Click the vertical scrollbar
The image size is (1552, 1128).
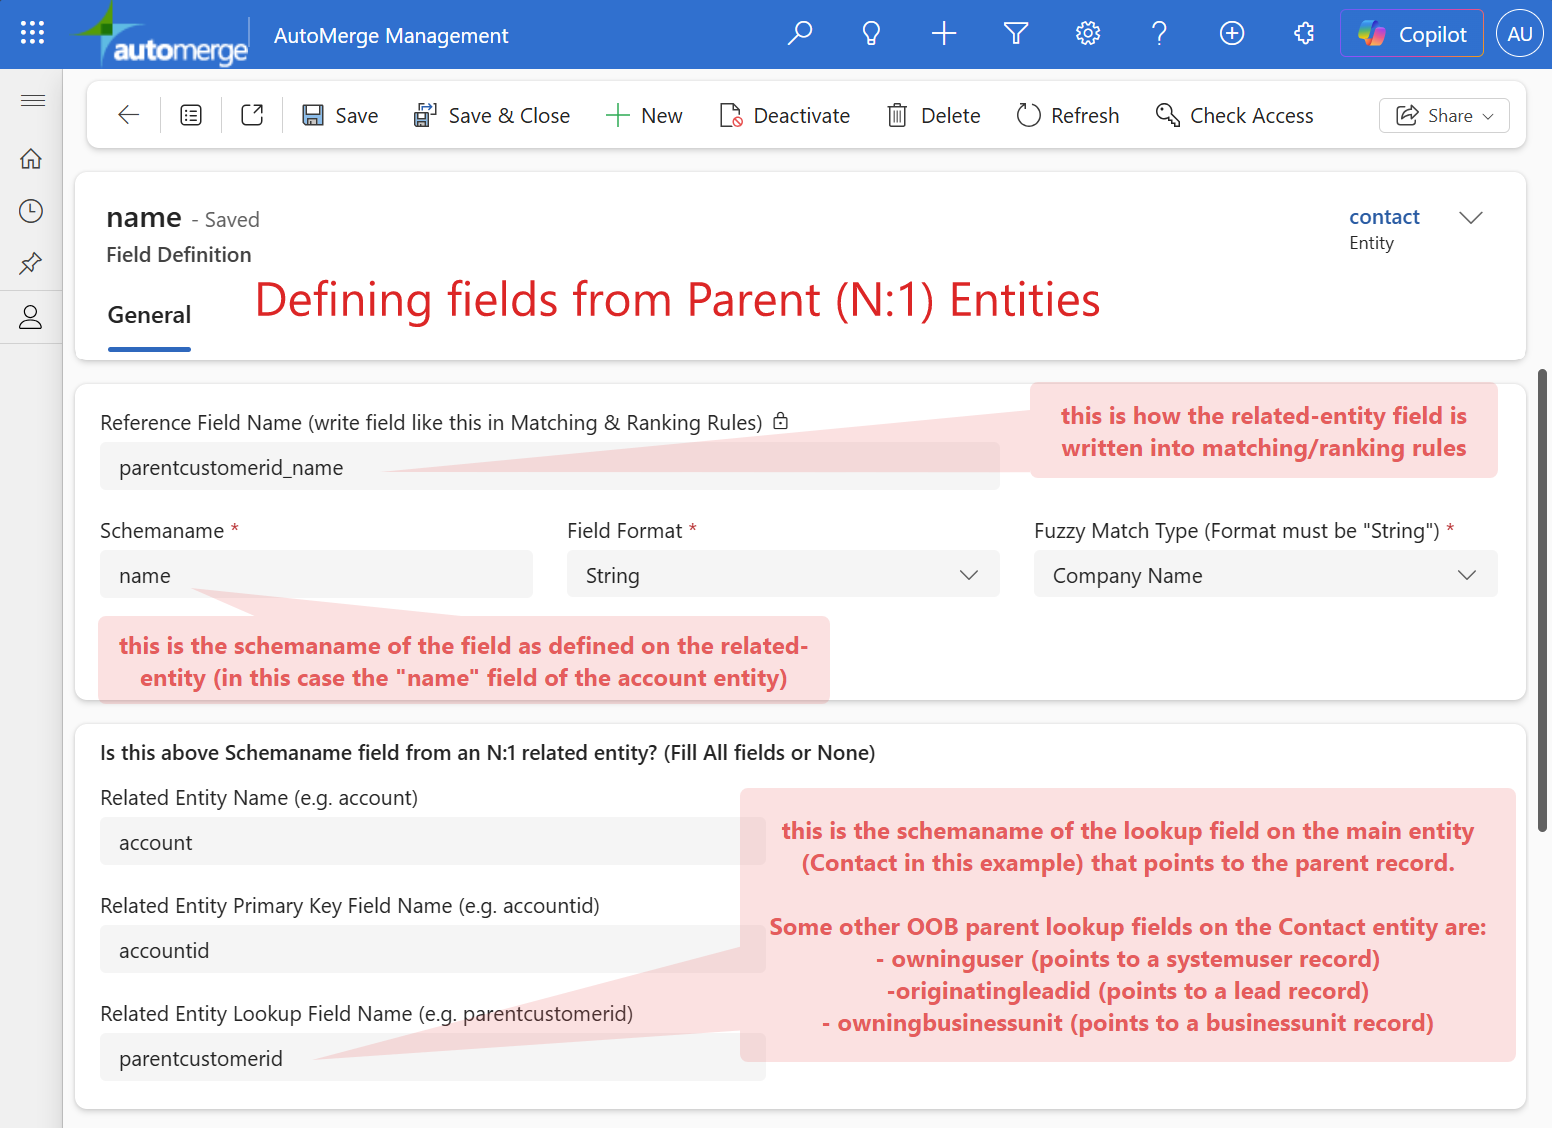tap(1542, 600)
